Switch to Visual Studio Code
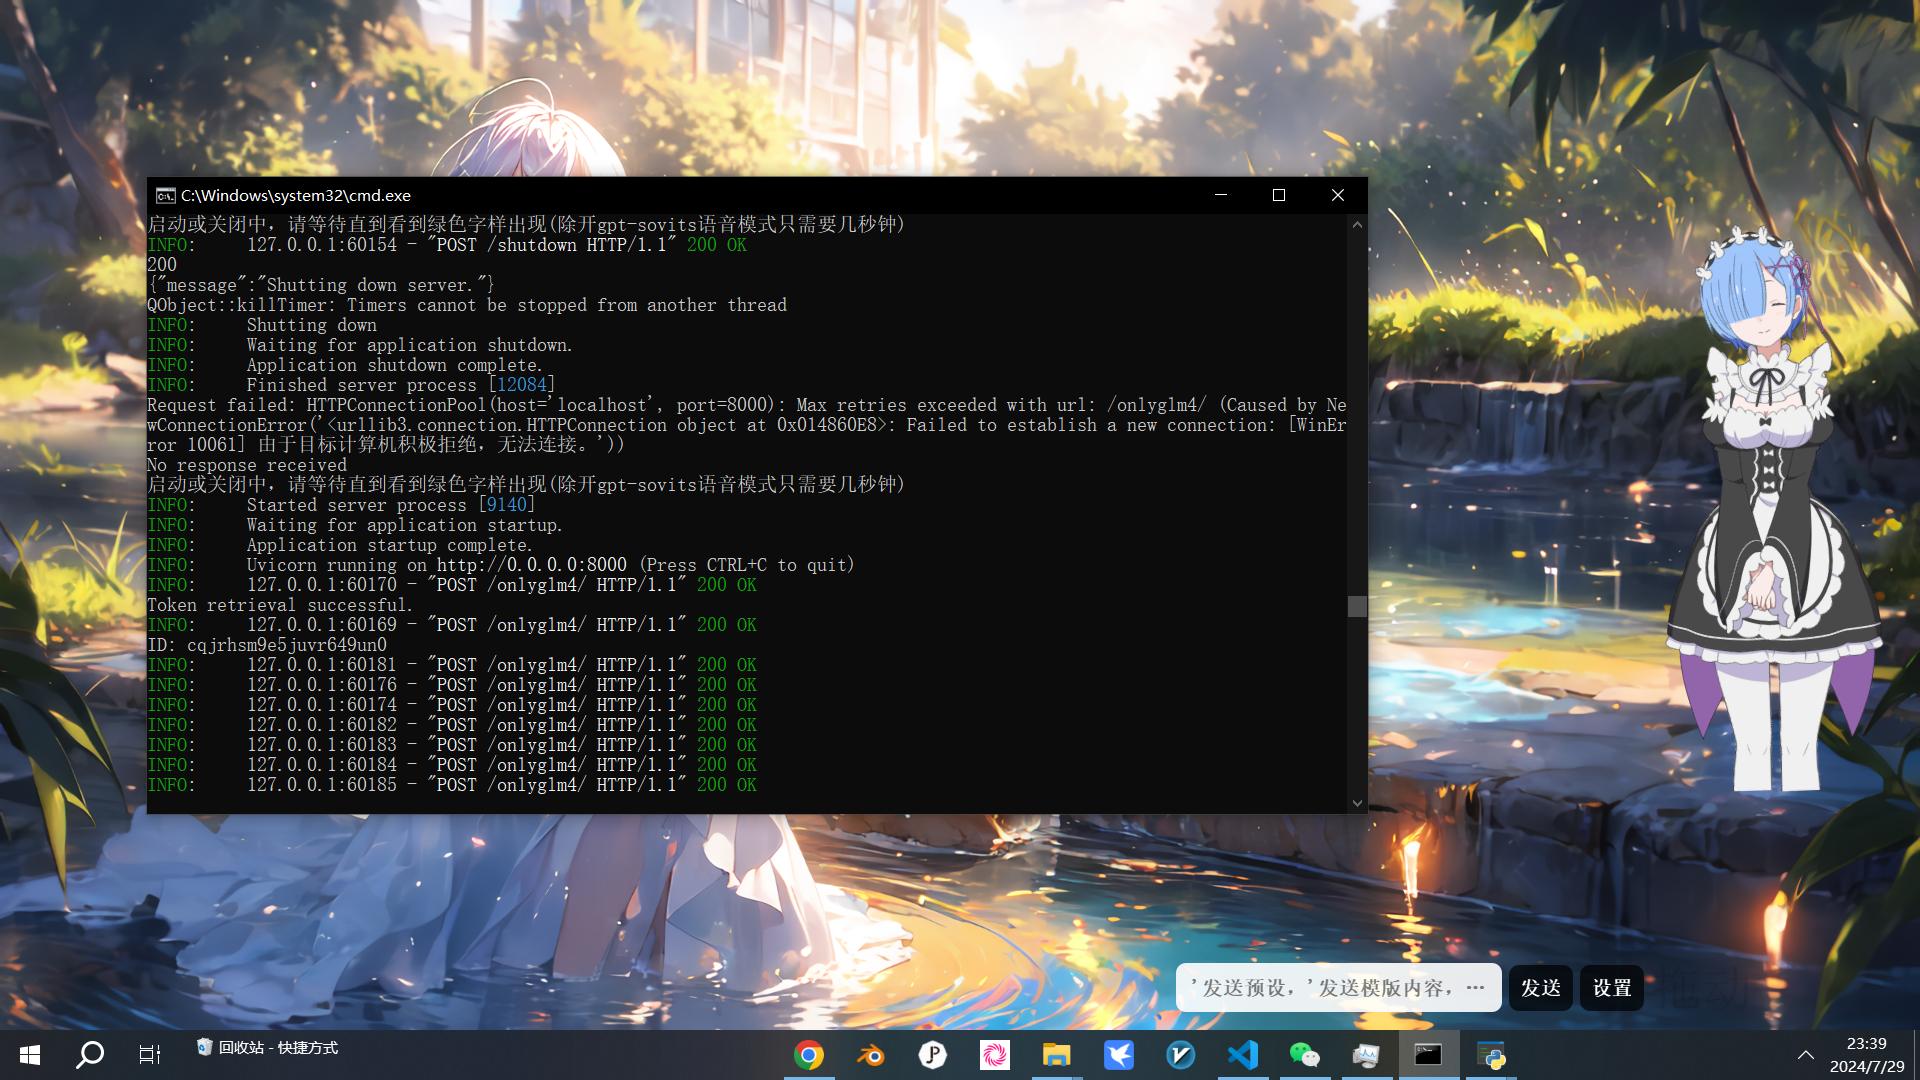 1243,1055
